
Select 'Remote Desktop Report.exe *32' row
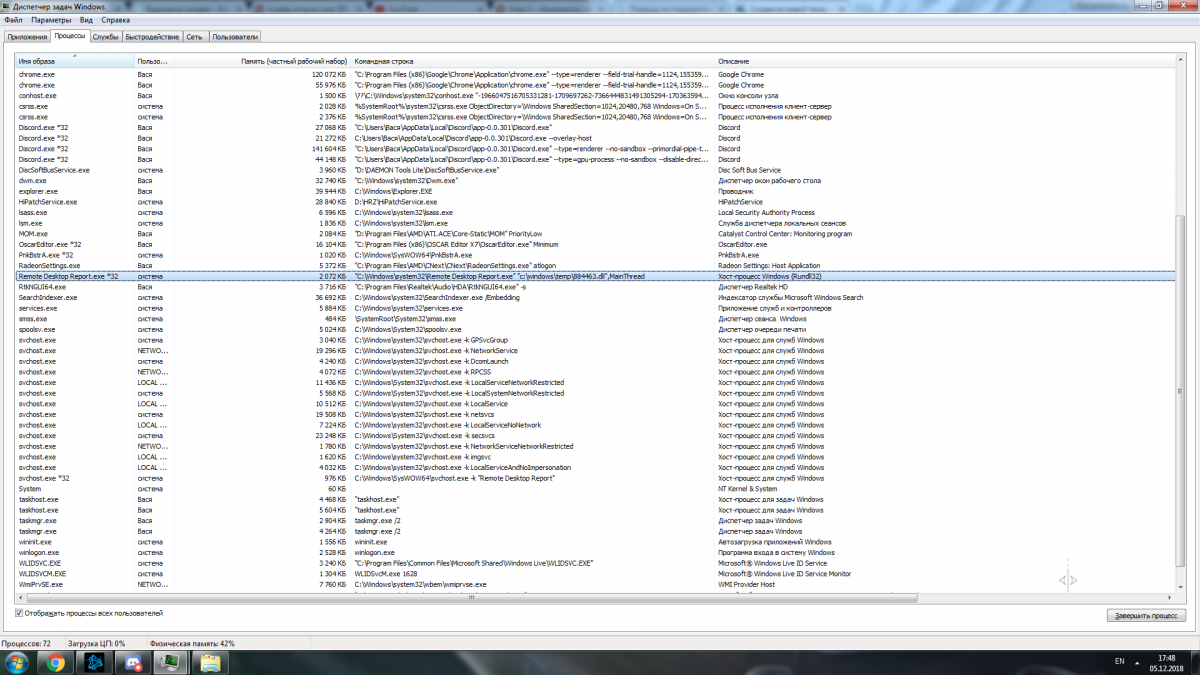(594, 276)
